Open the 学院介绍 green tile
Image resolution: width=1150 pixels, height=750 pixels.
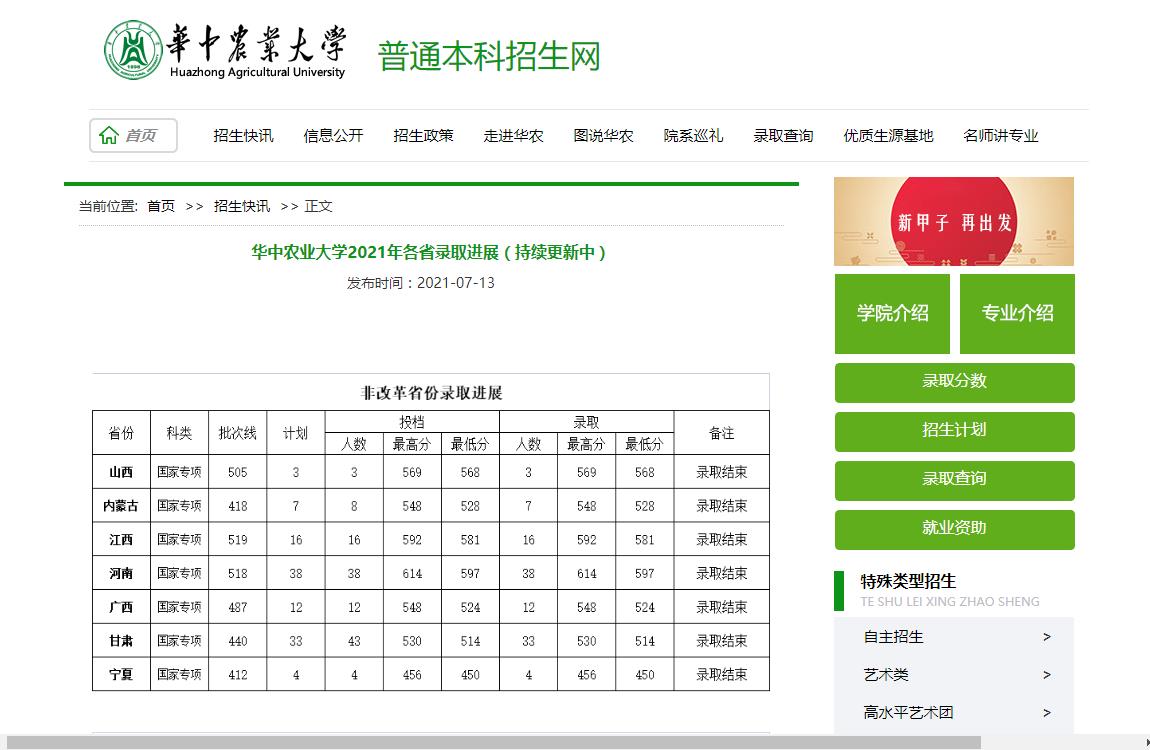pos(892,314)
